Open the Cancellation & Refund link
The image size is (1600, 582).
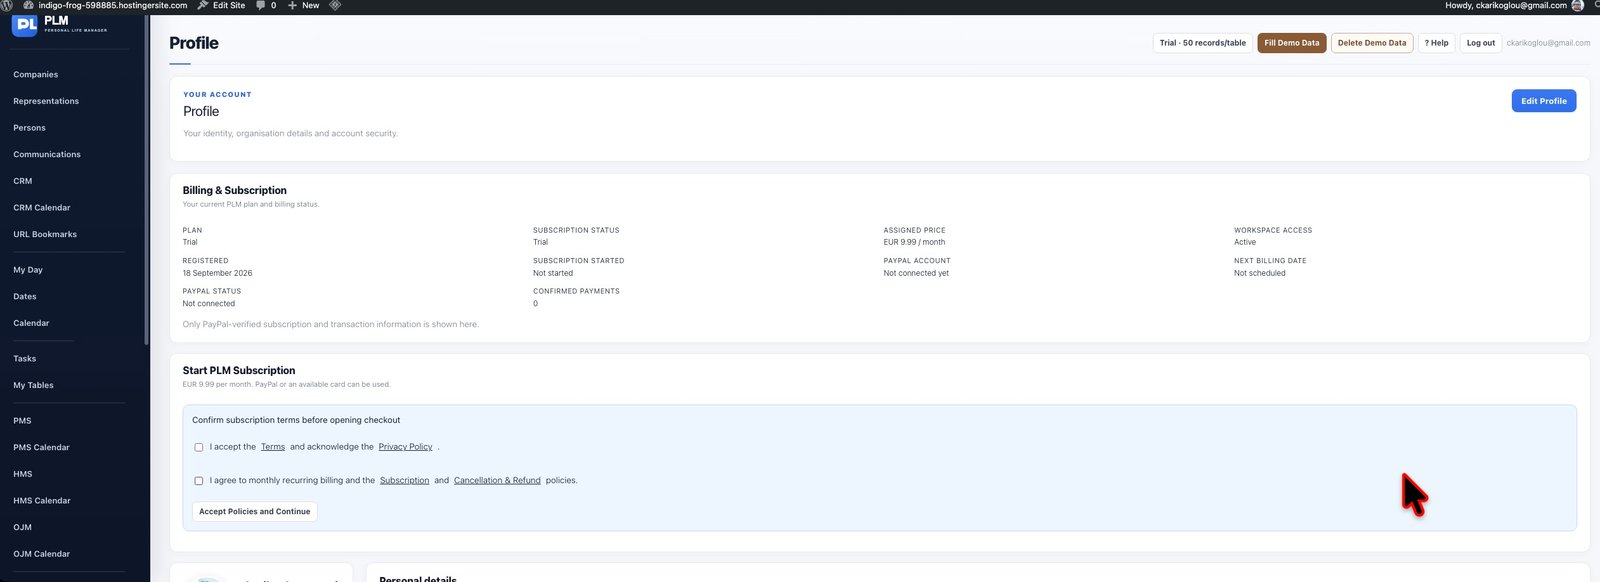[x=497, y=481]
